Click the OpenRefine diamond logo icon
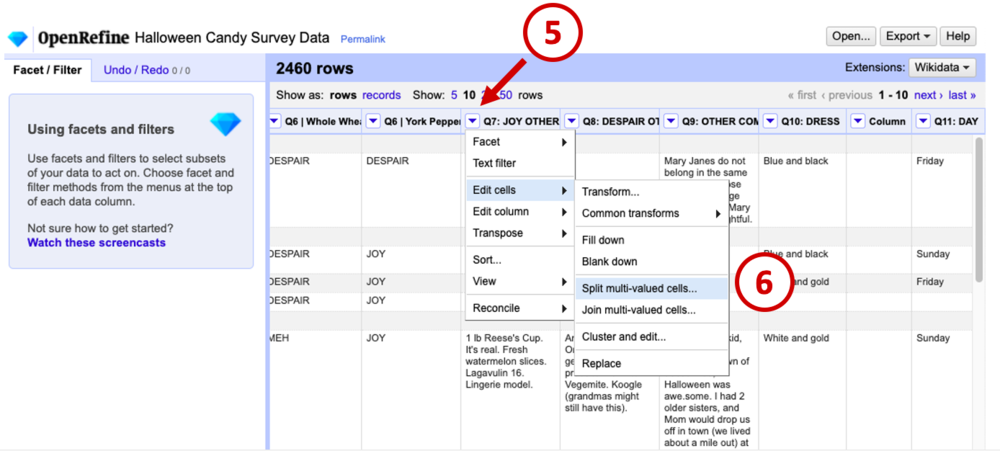Viewport: 1000px width, 451px height. [x=18, y=38]
